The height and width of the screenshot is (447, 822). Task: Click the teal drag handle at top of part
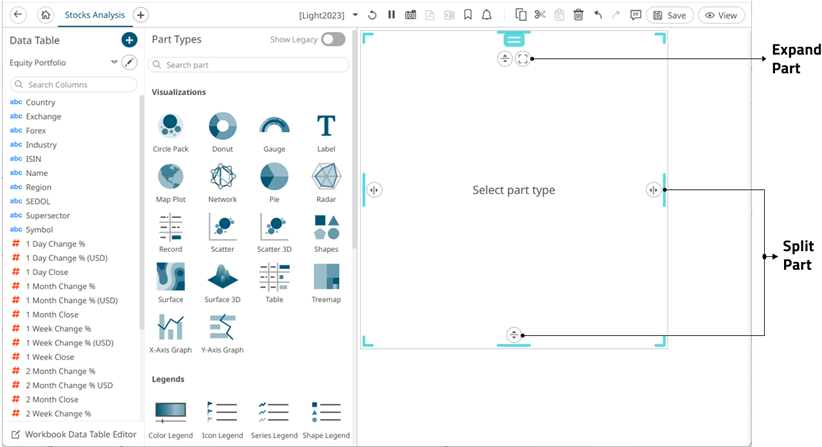pyautogui.click(x=514, y=39)
